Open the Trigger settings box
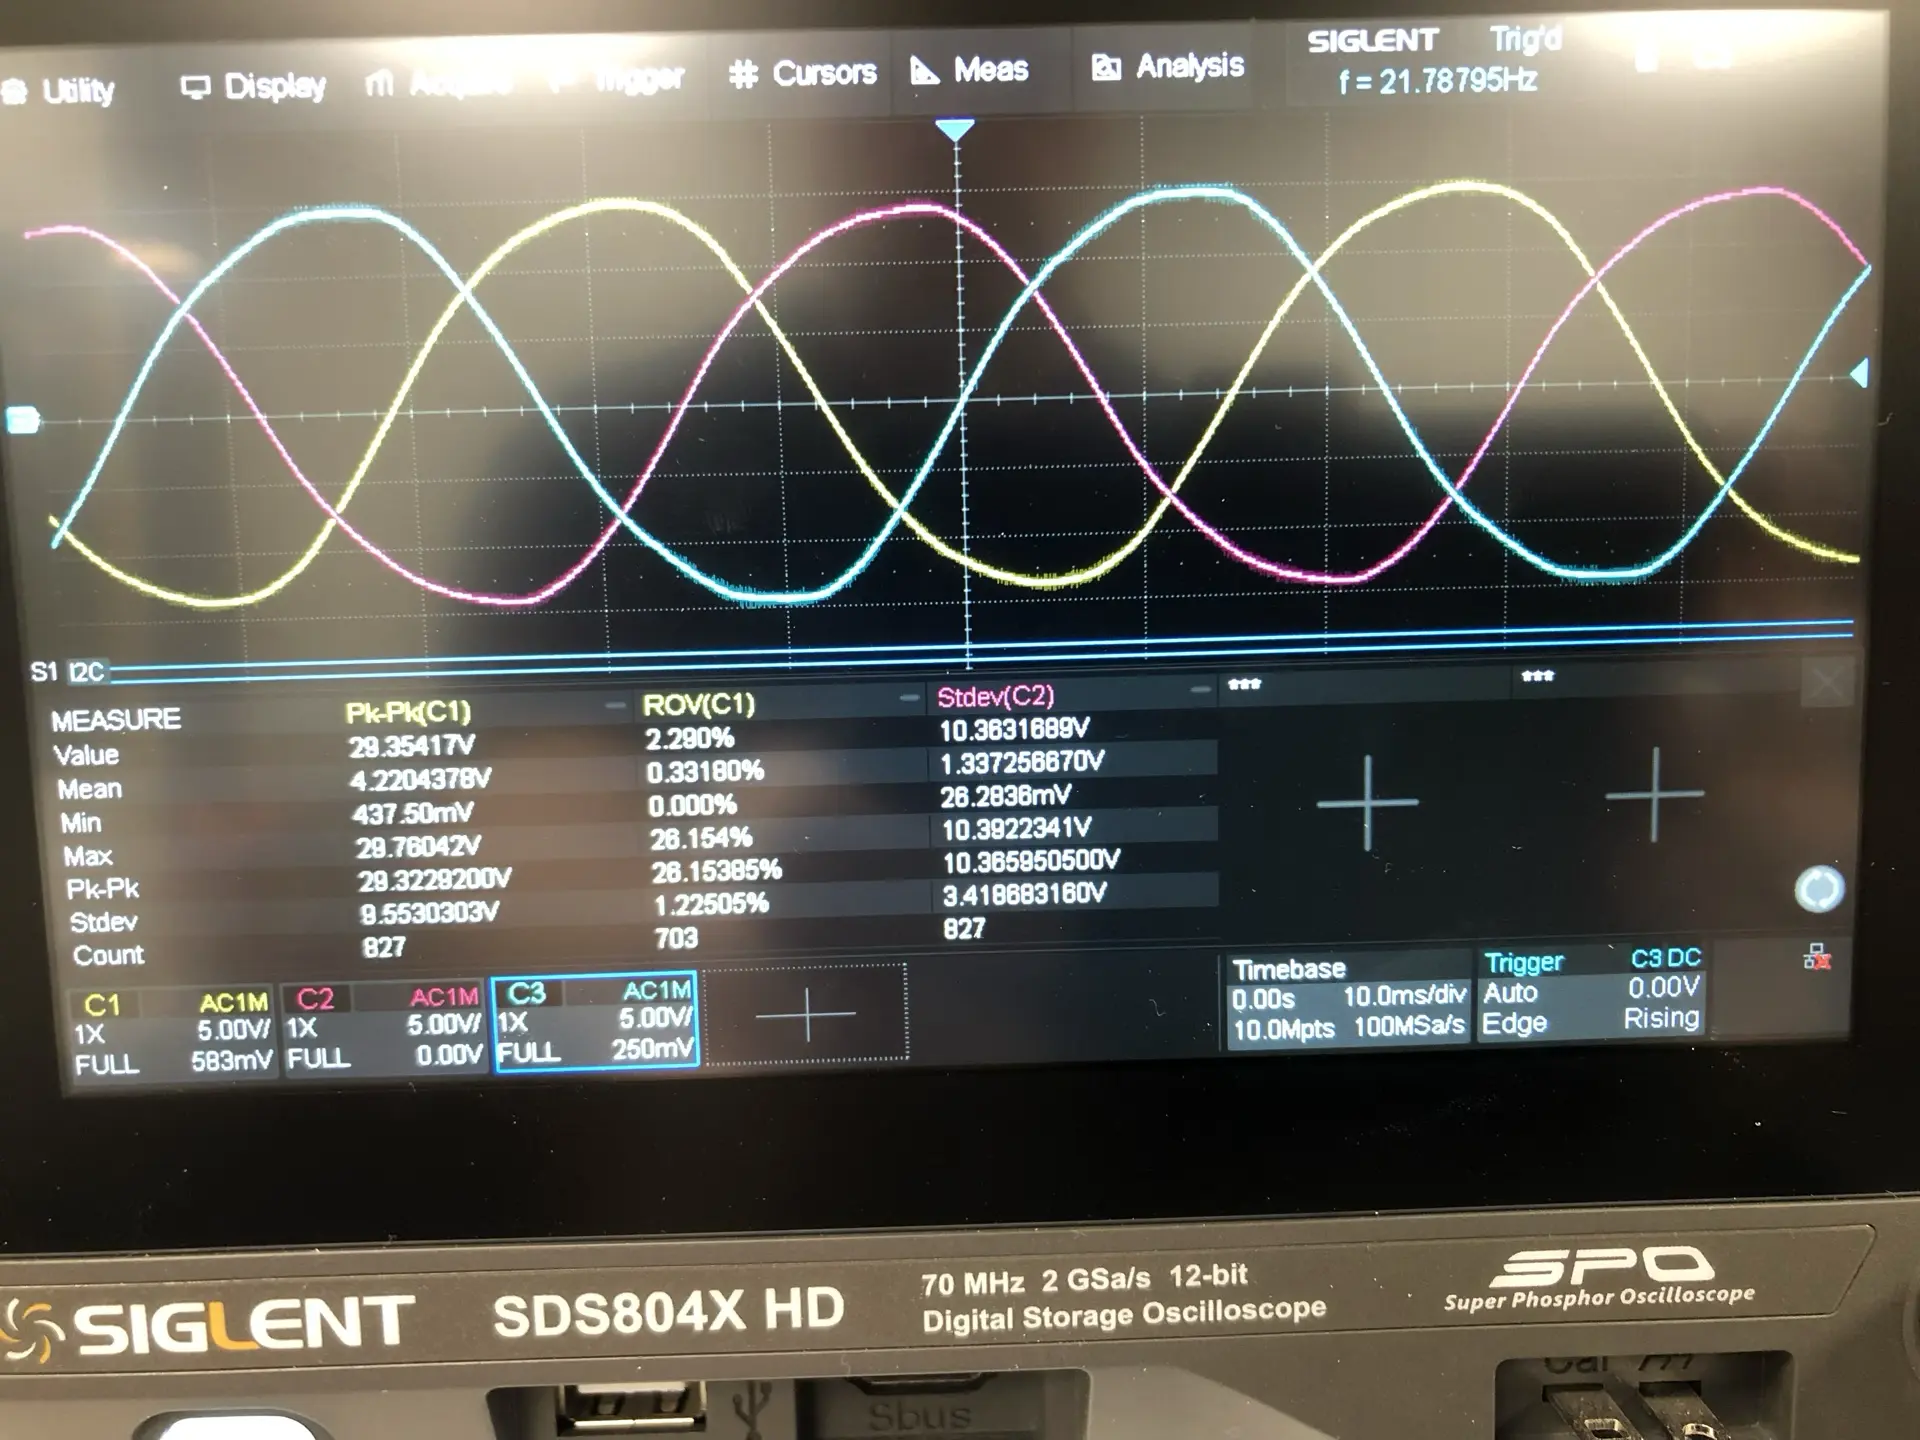The image size is (1920, 1440). [x=1591, y=991]
